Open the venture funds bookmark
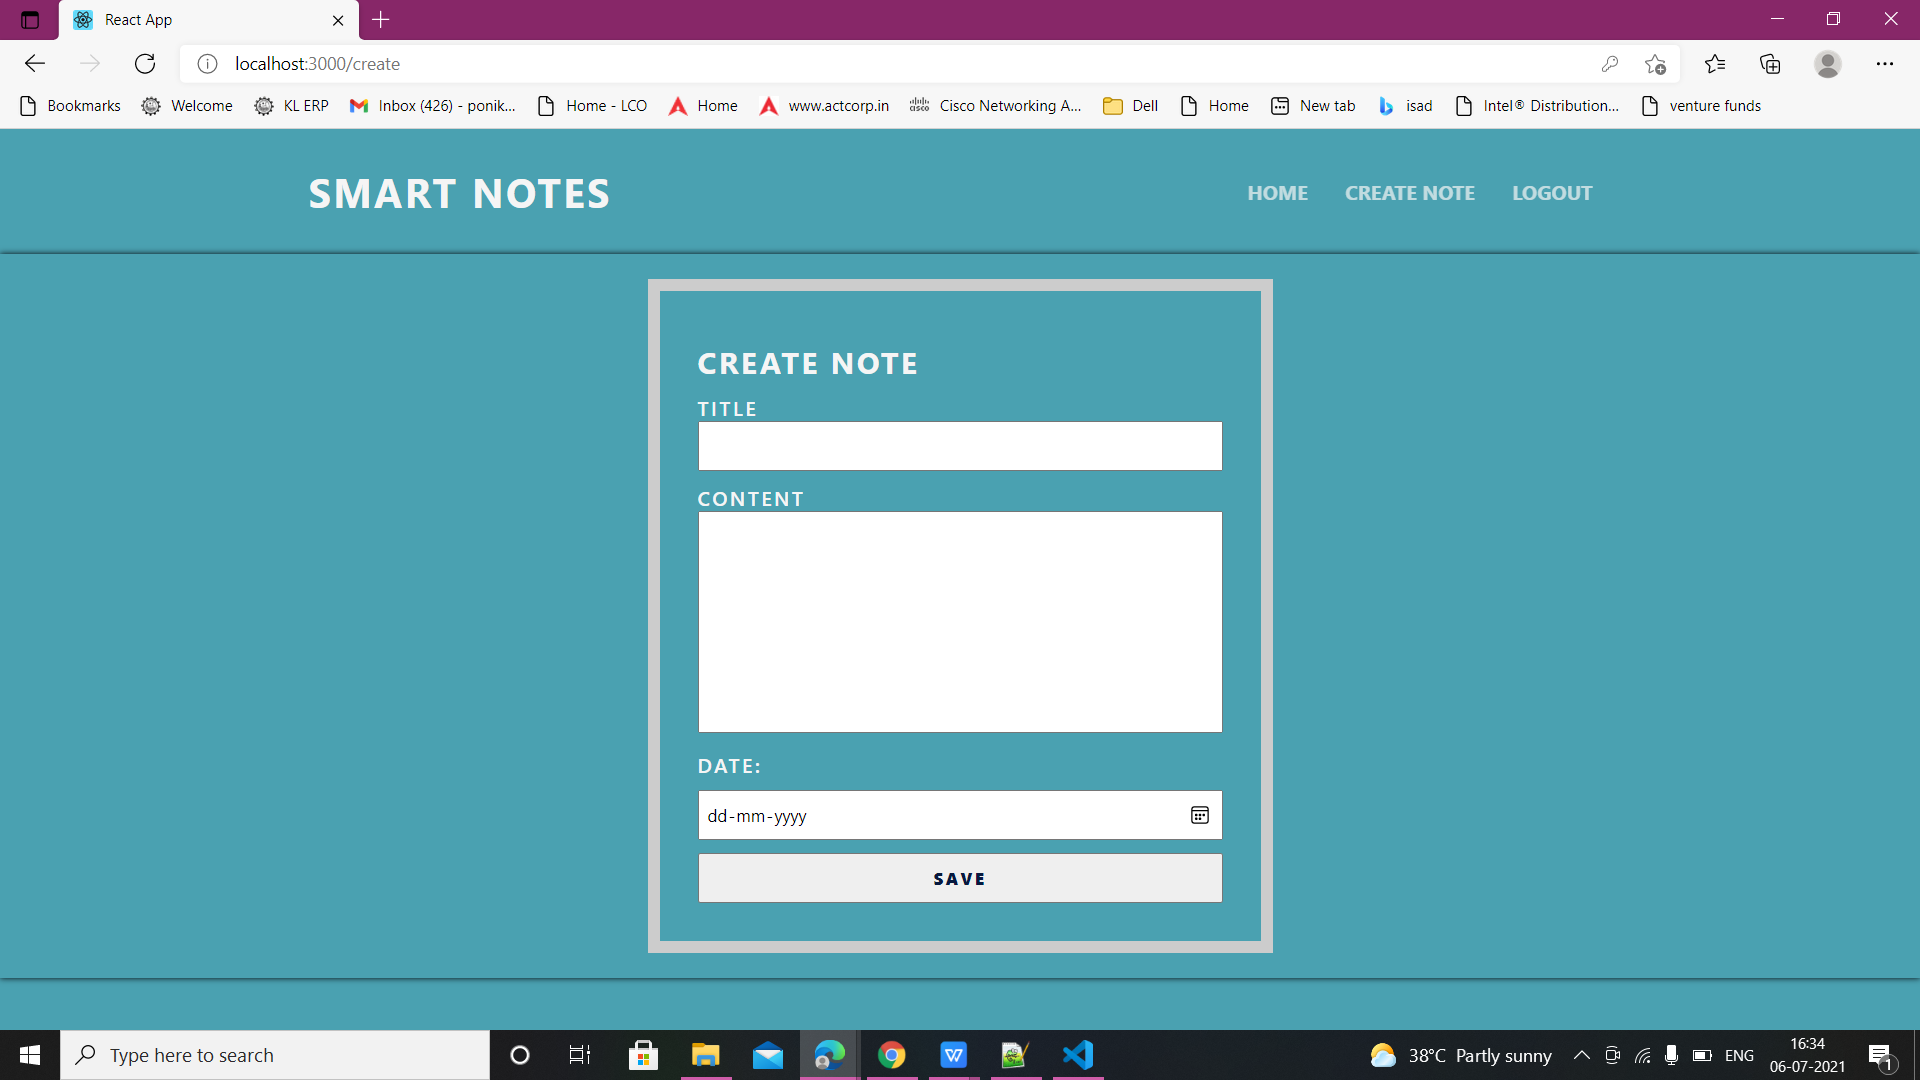 pos(1701,106)
